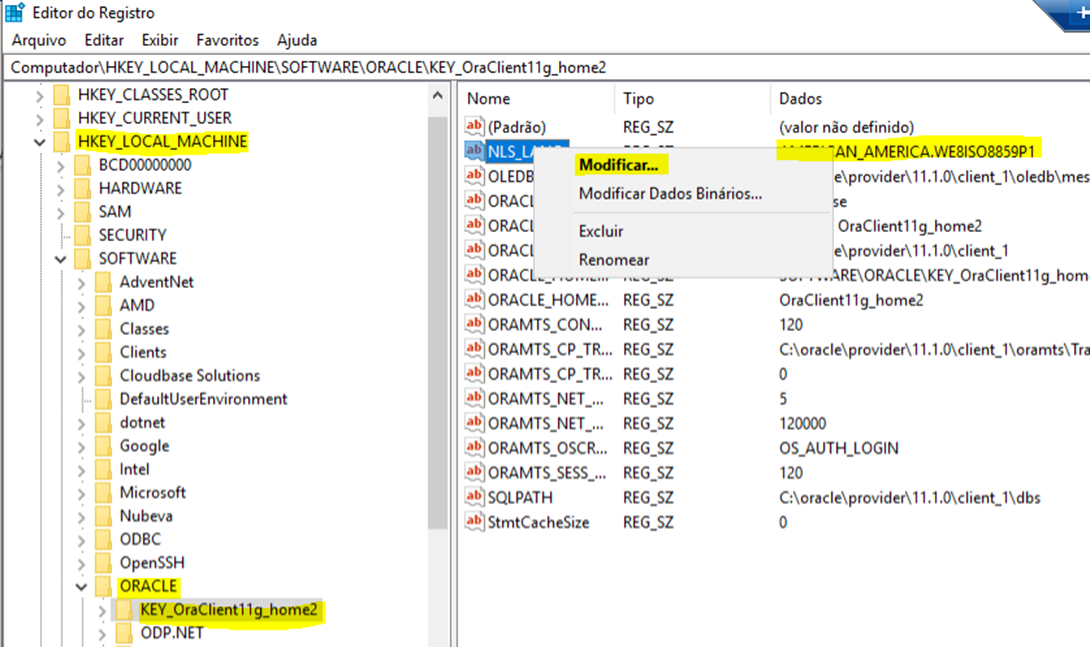Select the OS_AUTH_LOGIN data cell

coord(838,448)
